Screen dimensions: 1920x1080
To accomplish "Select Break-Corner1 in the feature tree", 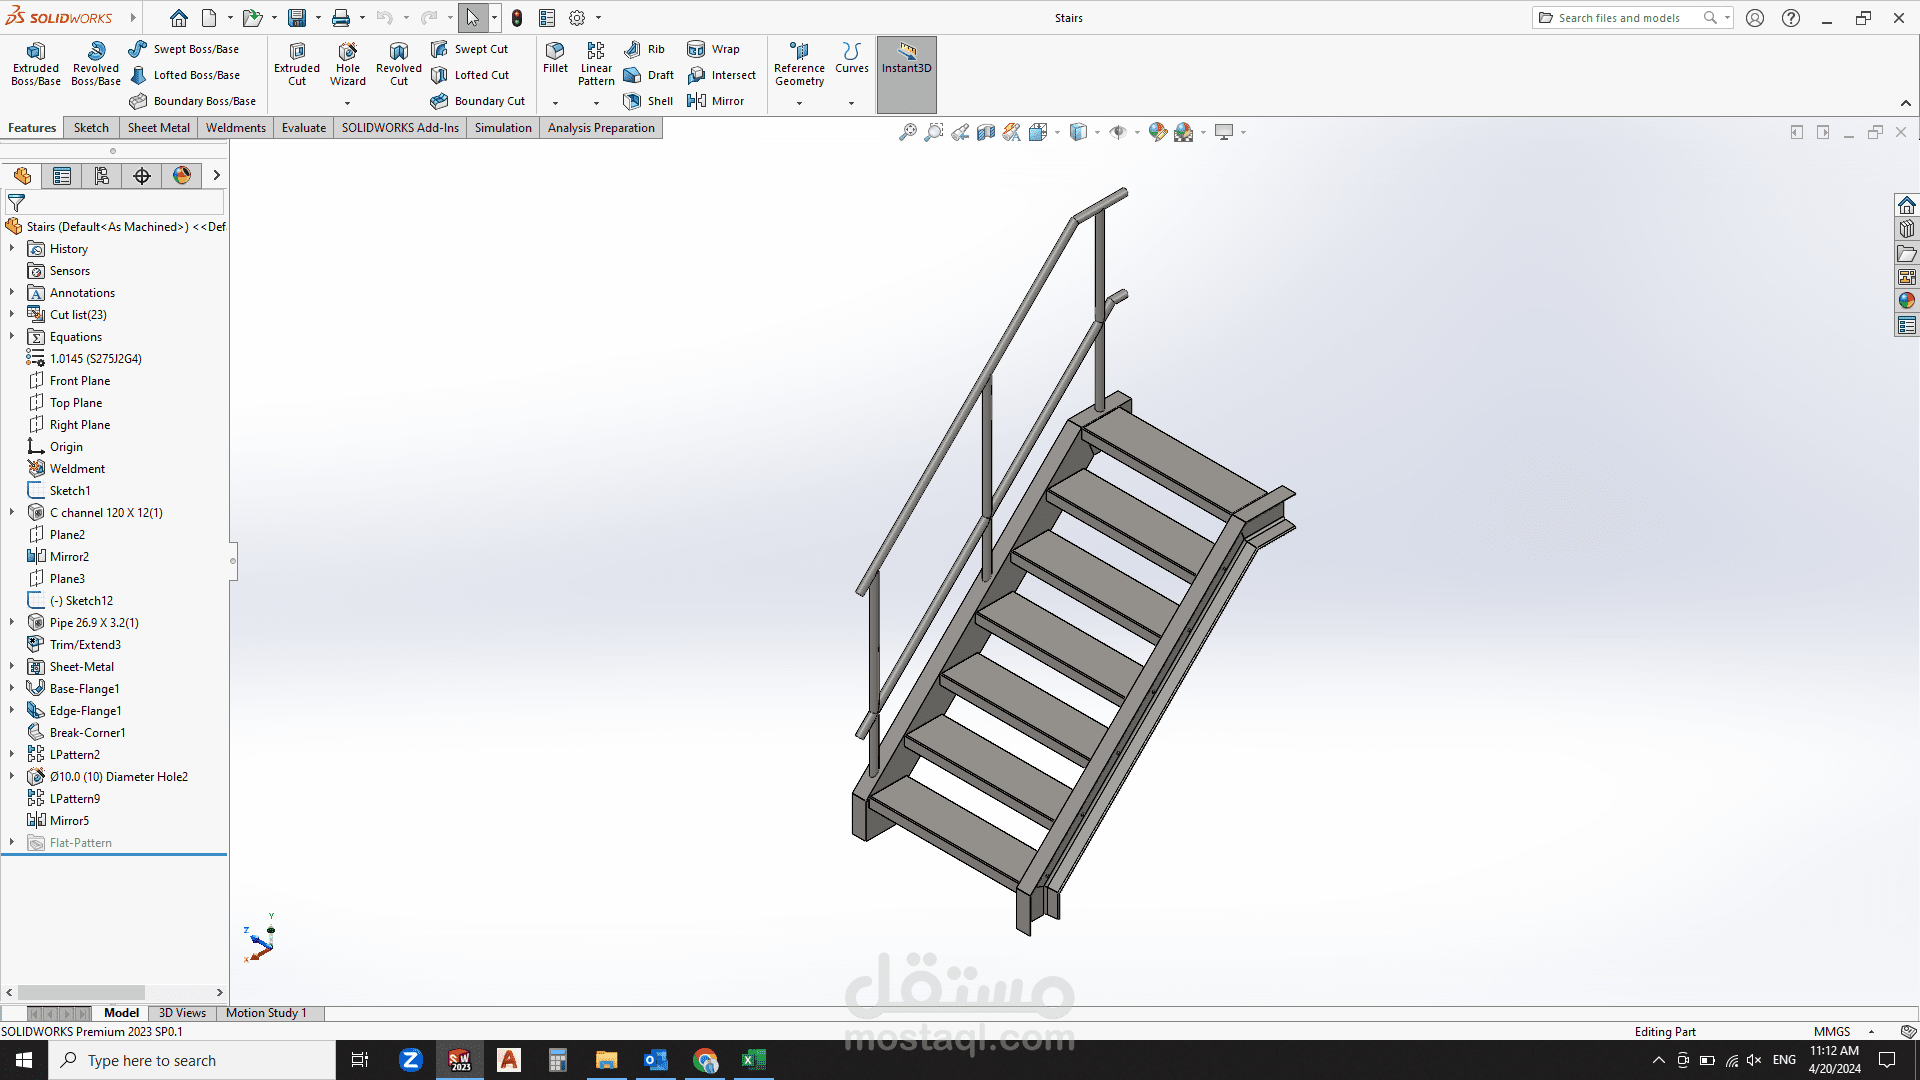I will coord(88,733).
